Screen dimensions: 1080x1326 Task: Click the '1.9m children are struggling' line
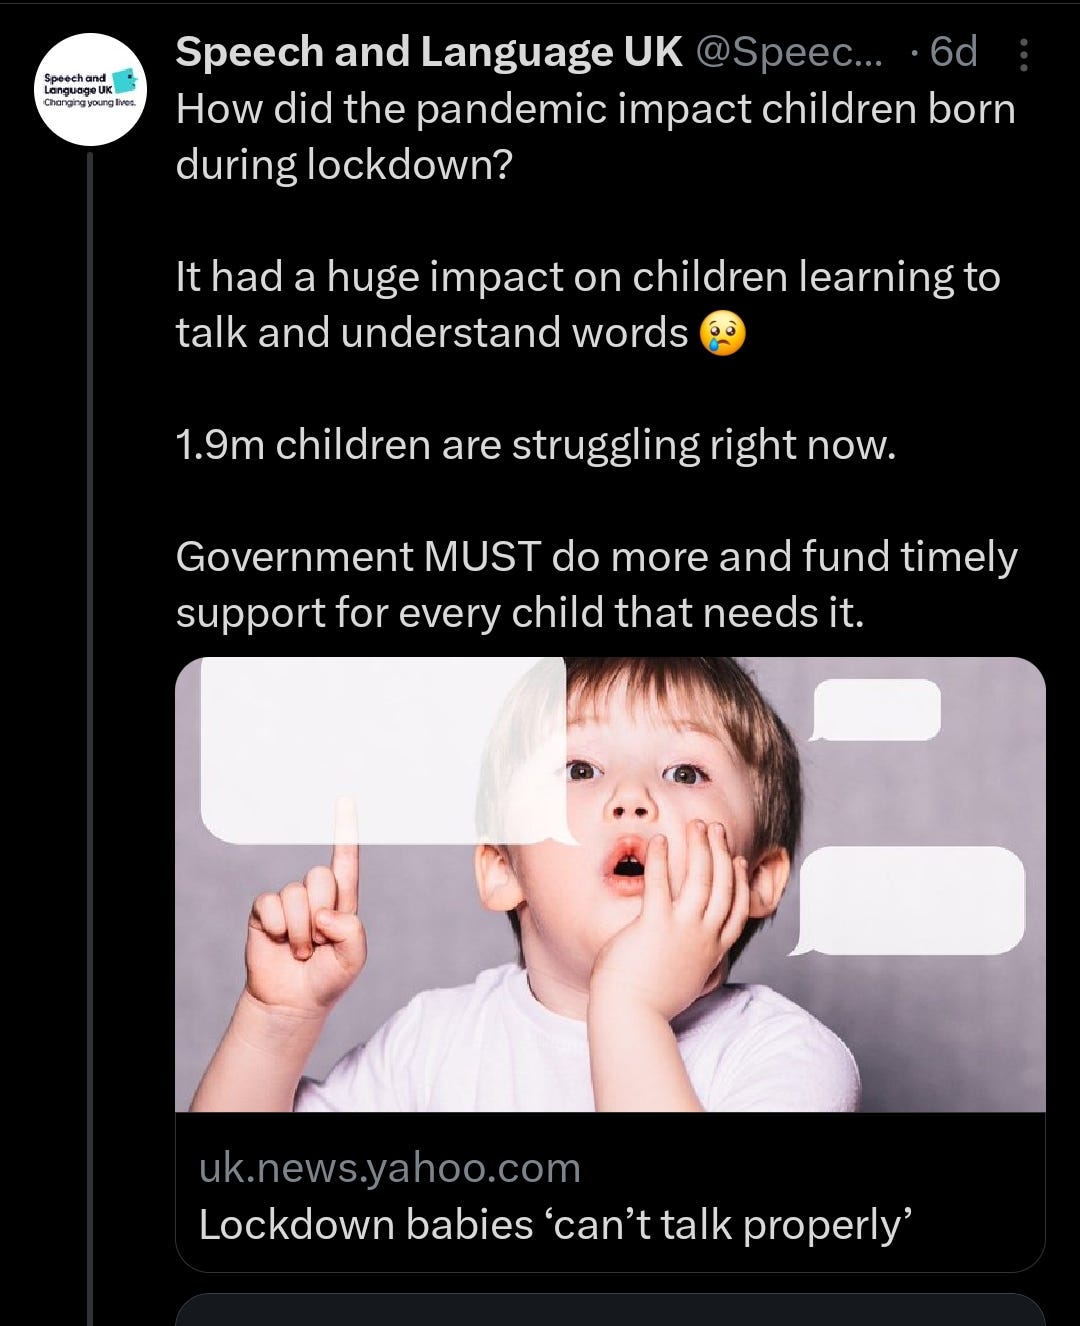pyautogui.click(x=535, y=445)
